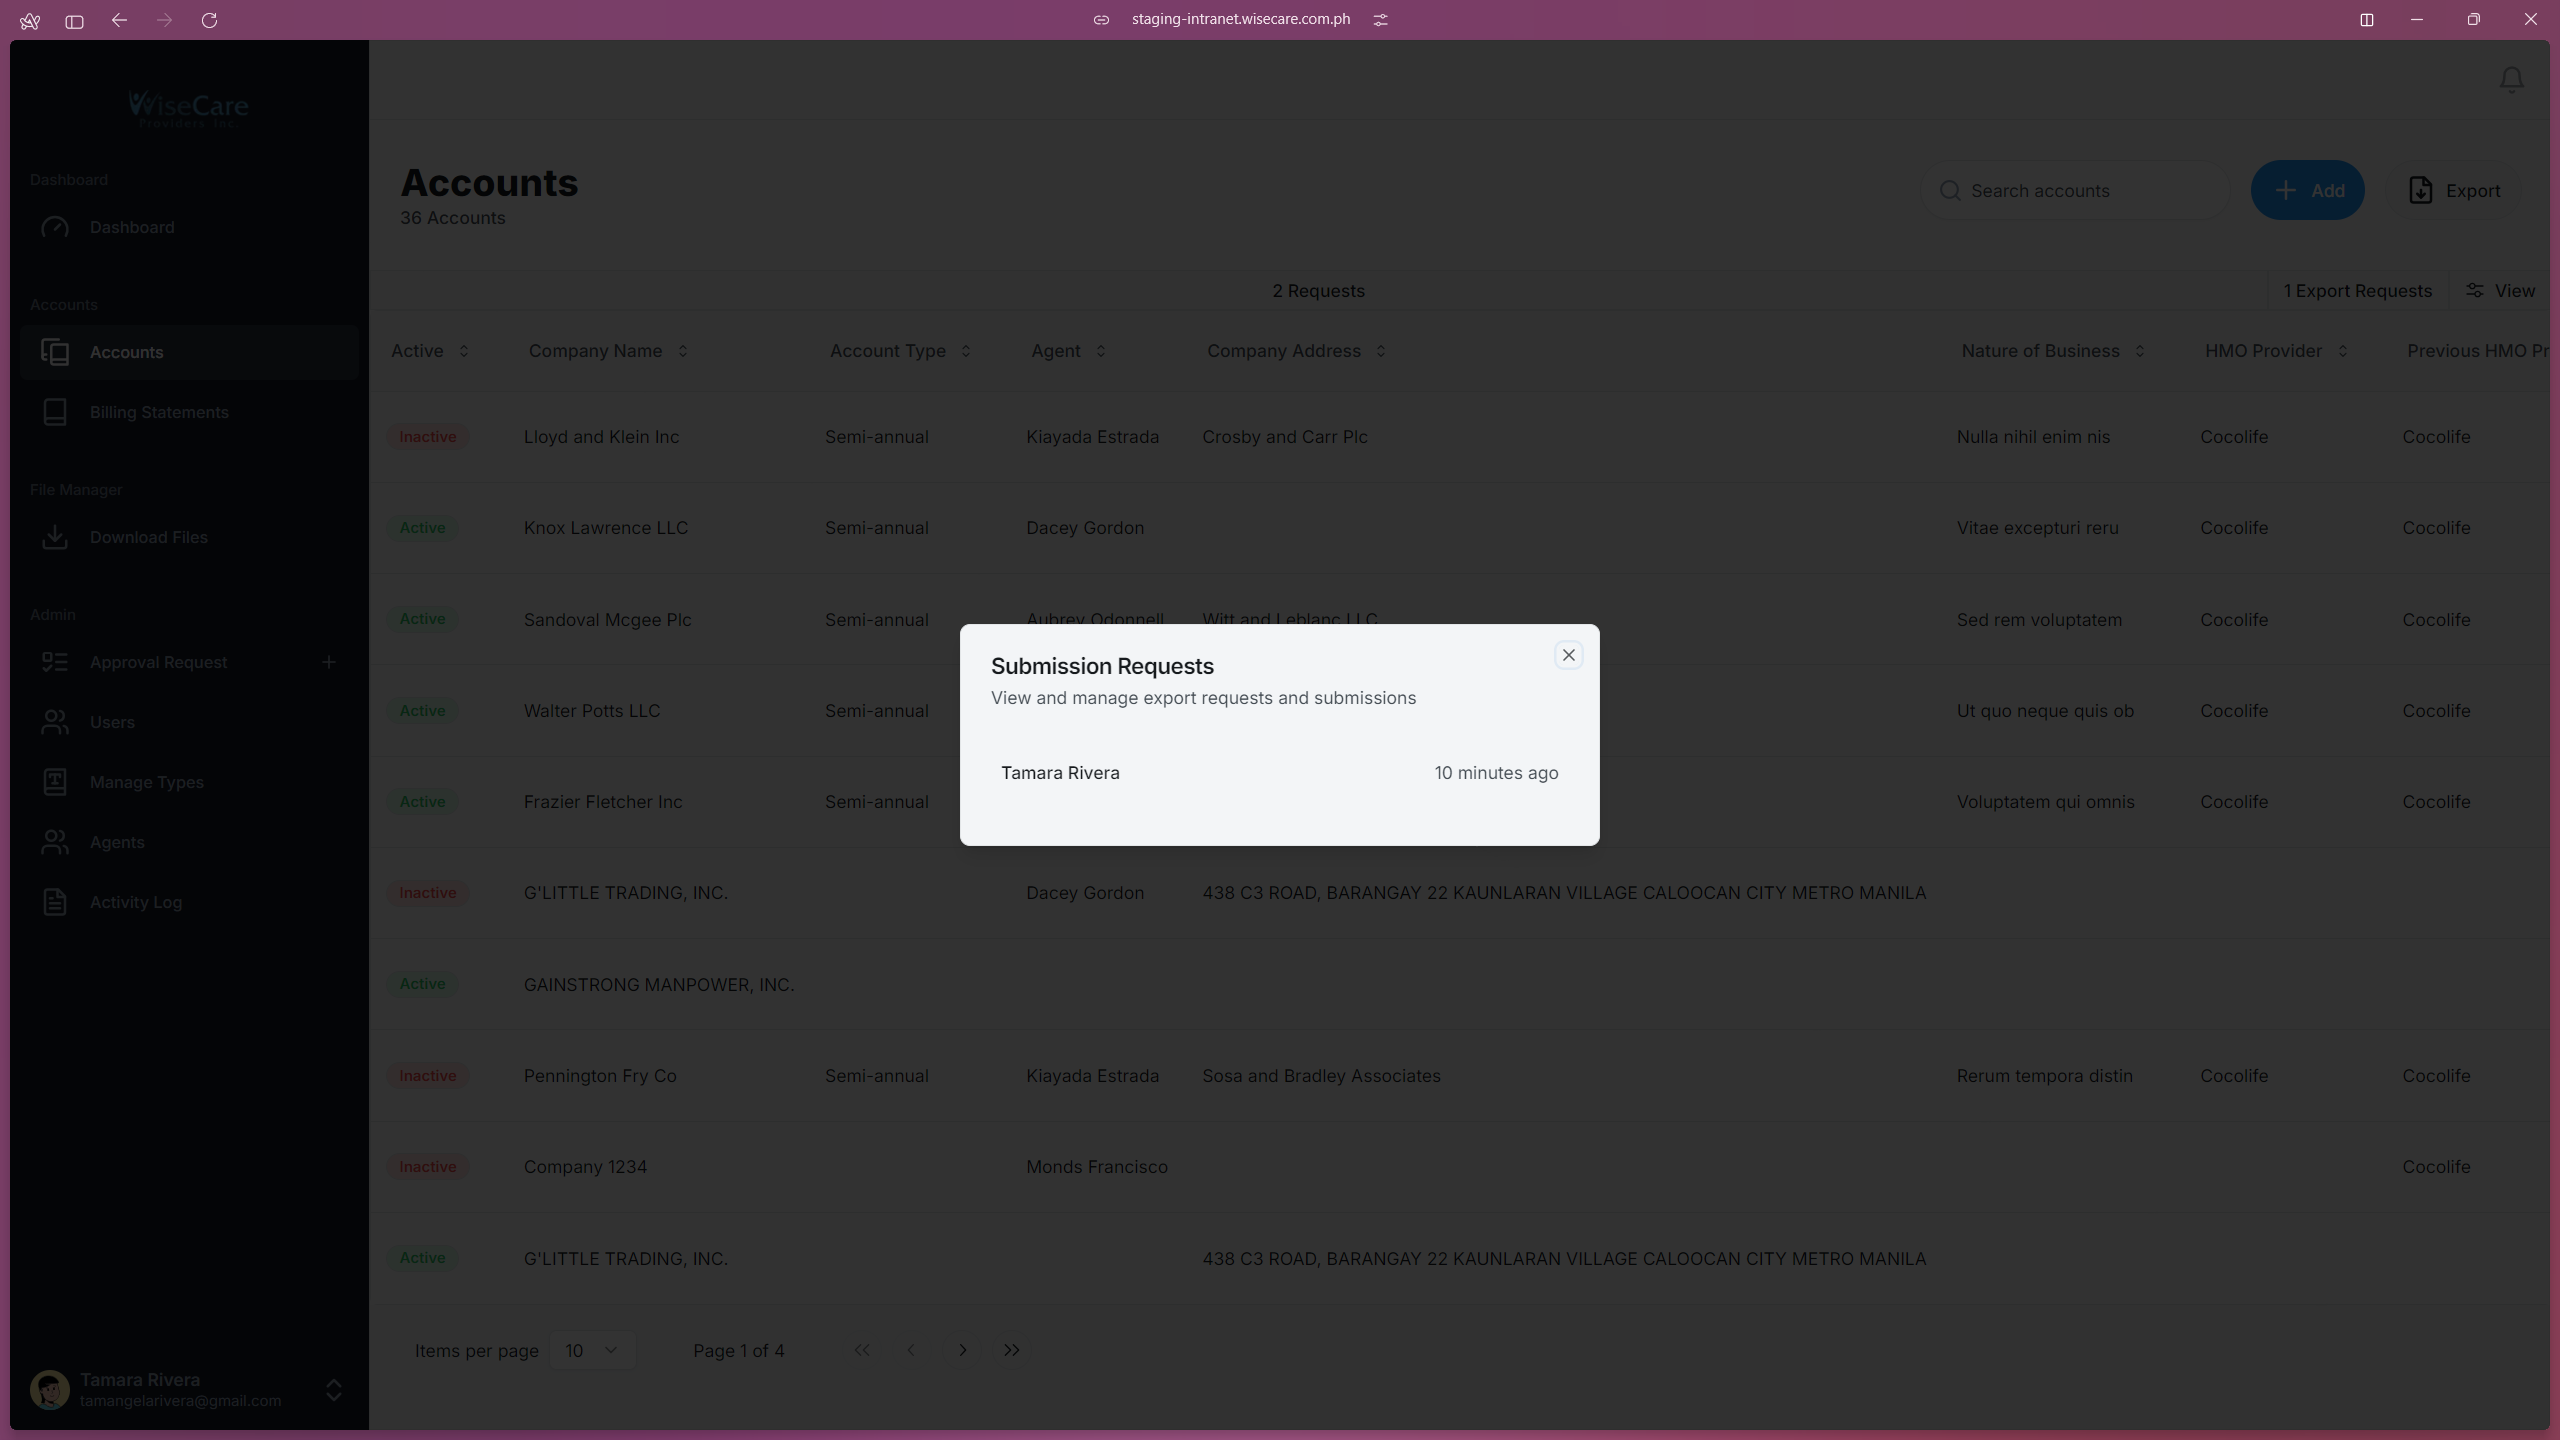Click the Dashboard speedometer icon
The image size is (2560, 1440).
(x=56, y=227)
